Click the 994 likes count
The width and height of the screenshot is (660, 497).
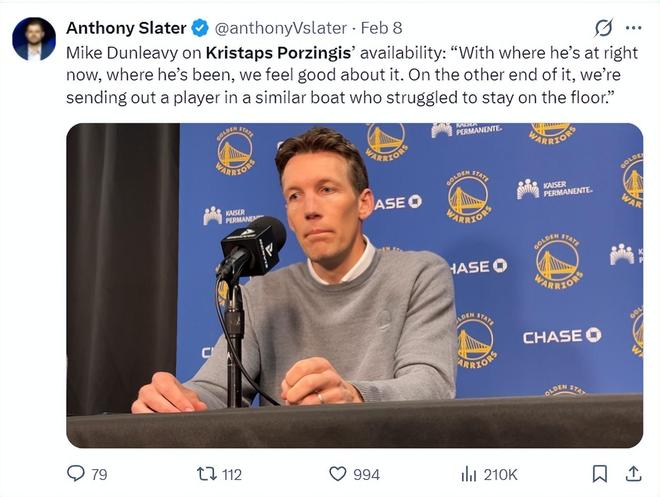[366, 474]
